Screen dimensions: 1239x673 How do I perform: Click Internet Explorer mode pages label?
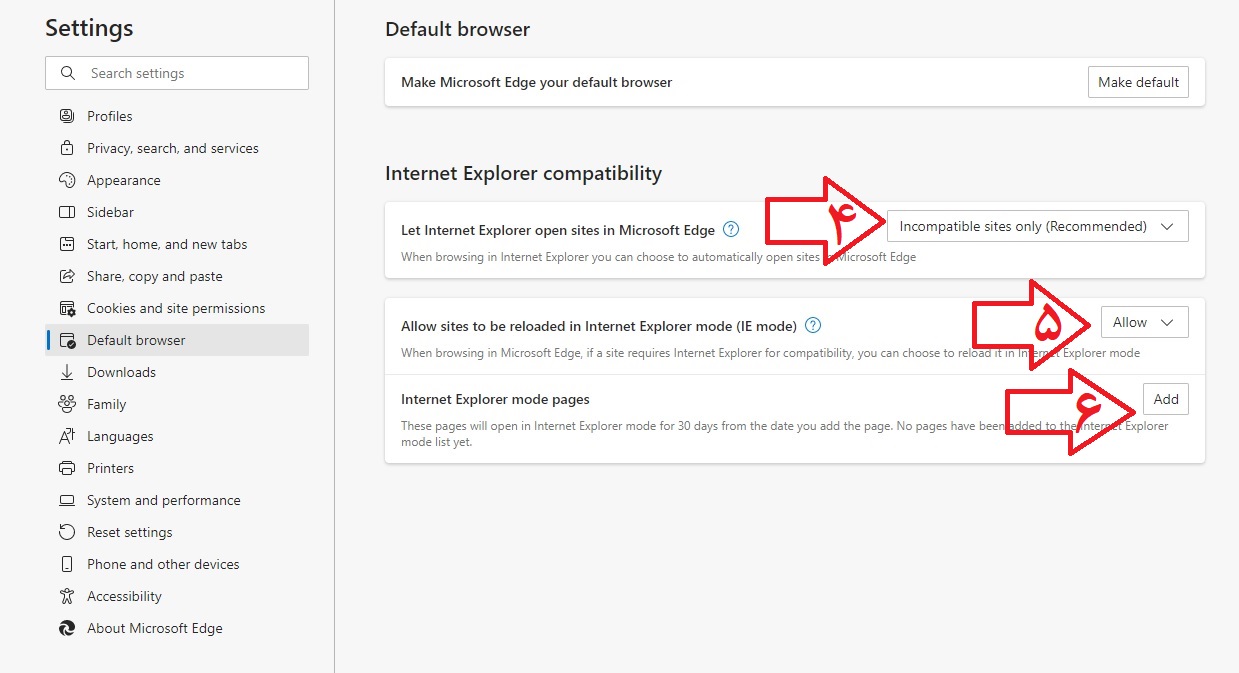point(495,399)
